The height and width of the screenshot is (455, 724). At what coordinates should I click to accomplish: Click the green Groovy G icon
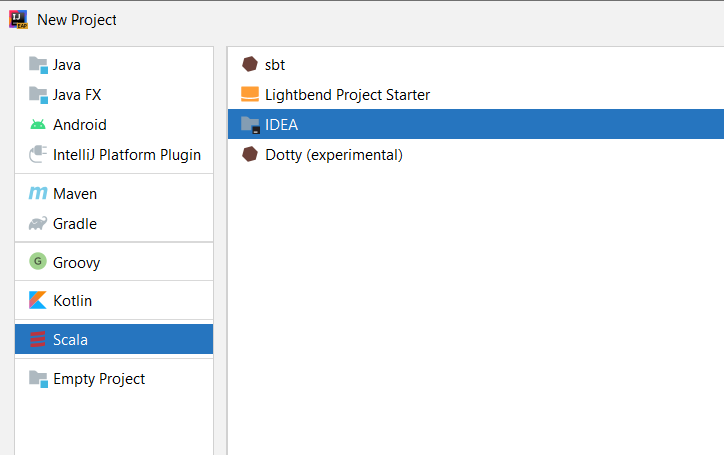pos(38,261)
